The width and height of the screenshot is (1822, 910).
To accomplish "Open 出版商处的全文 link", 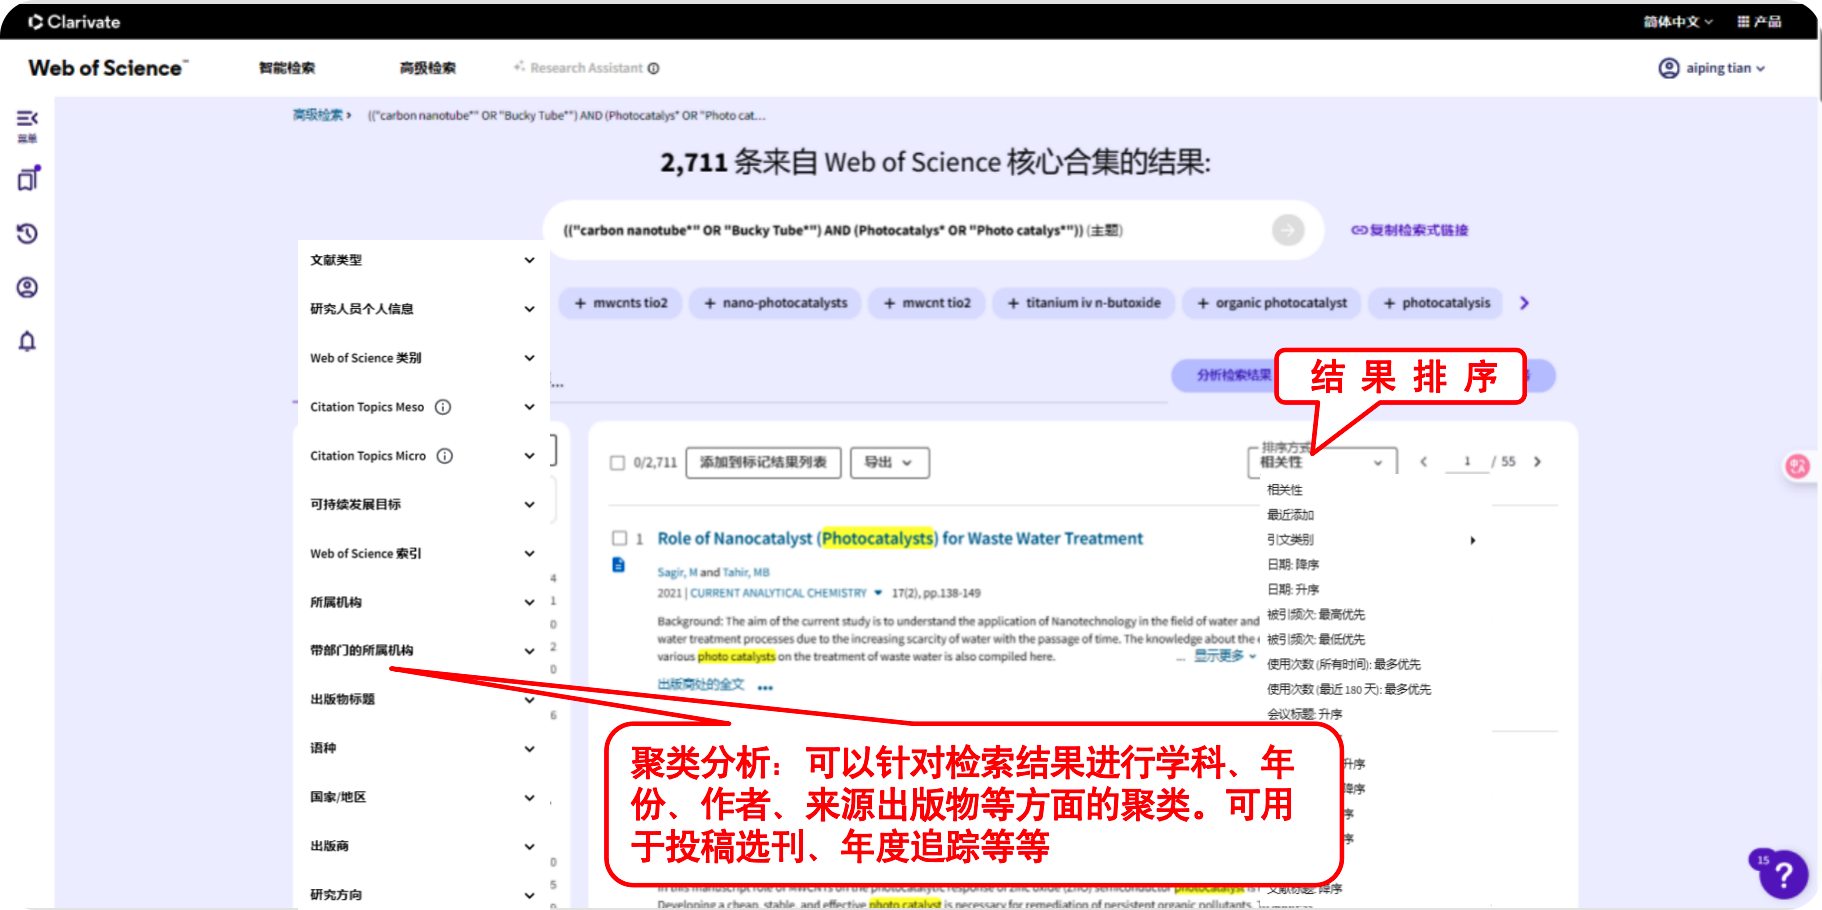I will coord(701,685).
